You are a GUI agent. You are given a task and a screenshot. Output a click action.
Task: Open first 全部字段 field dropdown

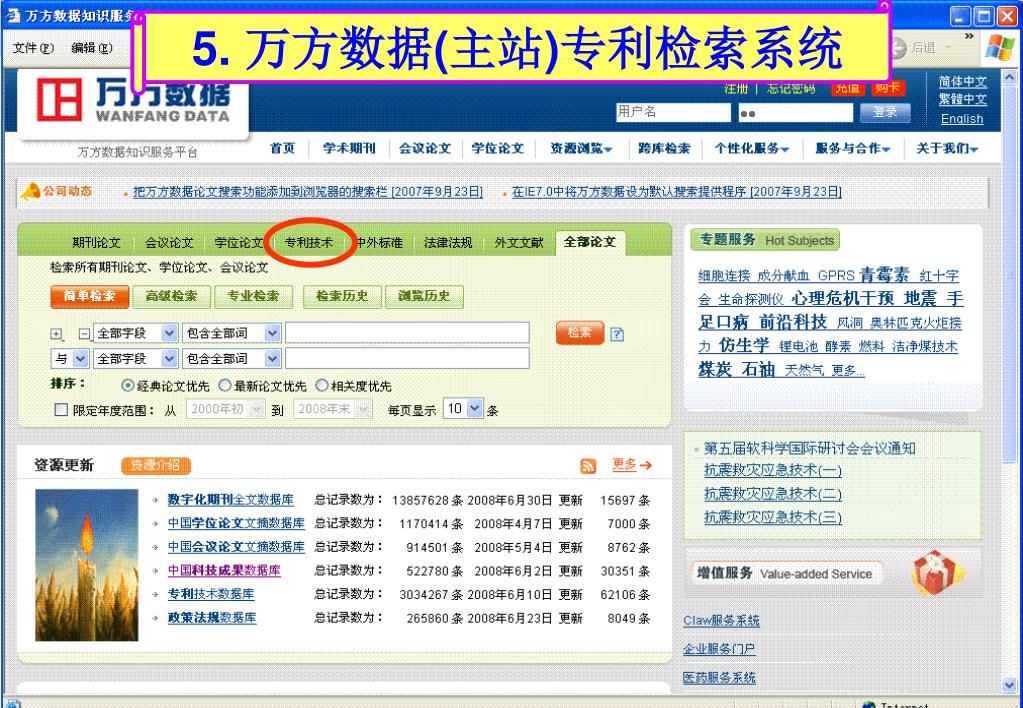[136, 333]
